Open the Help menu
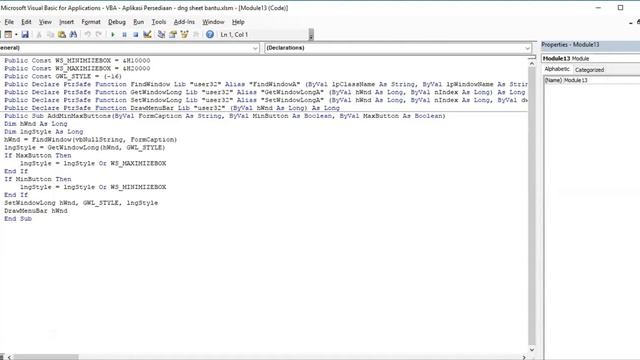Image resolution: width=640 pixels, height=360 pixels. pos(238,22)
